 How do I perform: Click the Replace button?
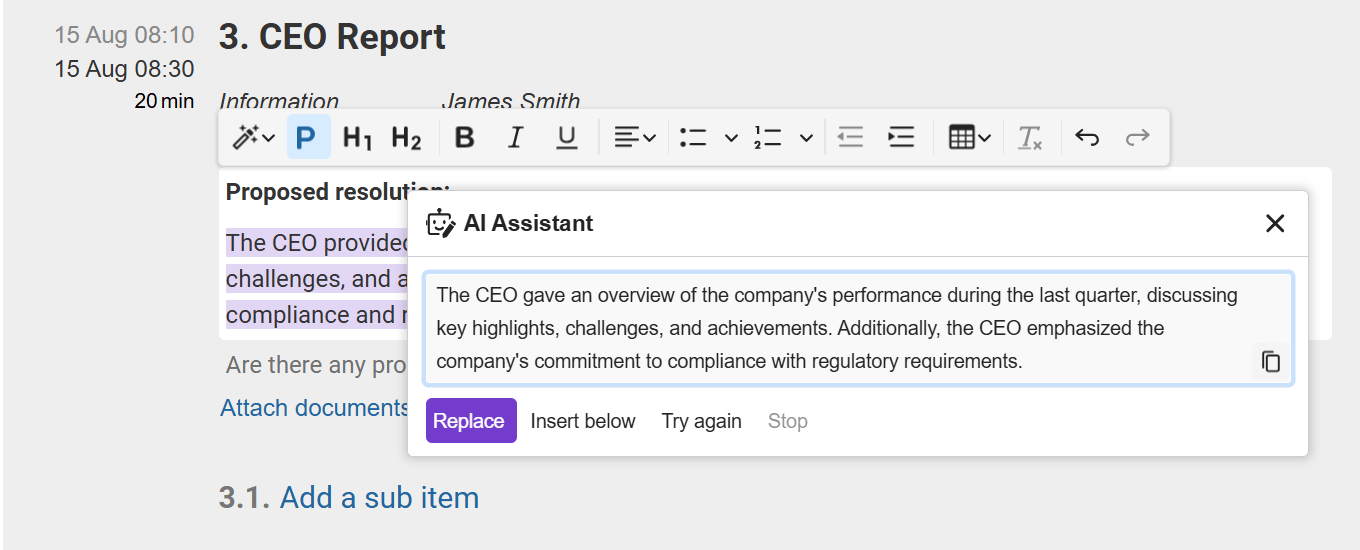coord(471,421)
